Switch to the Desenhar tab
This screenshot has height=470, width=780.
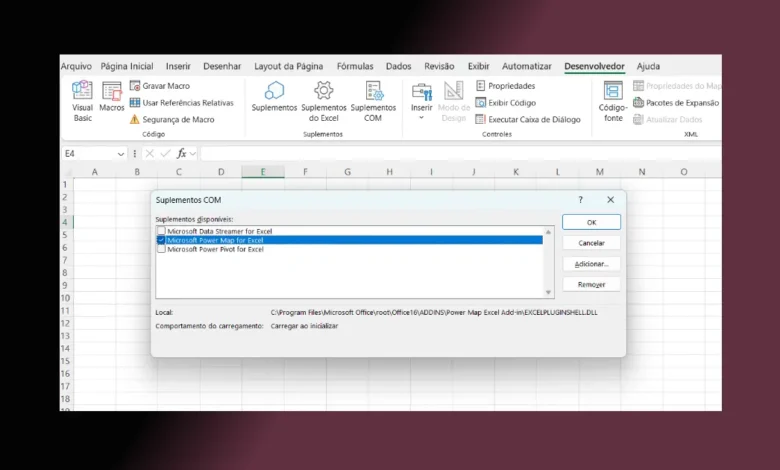[x=222, y=66]
